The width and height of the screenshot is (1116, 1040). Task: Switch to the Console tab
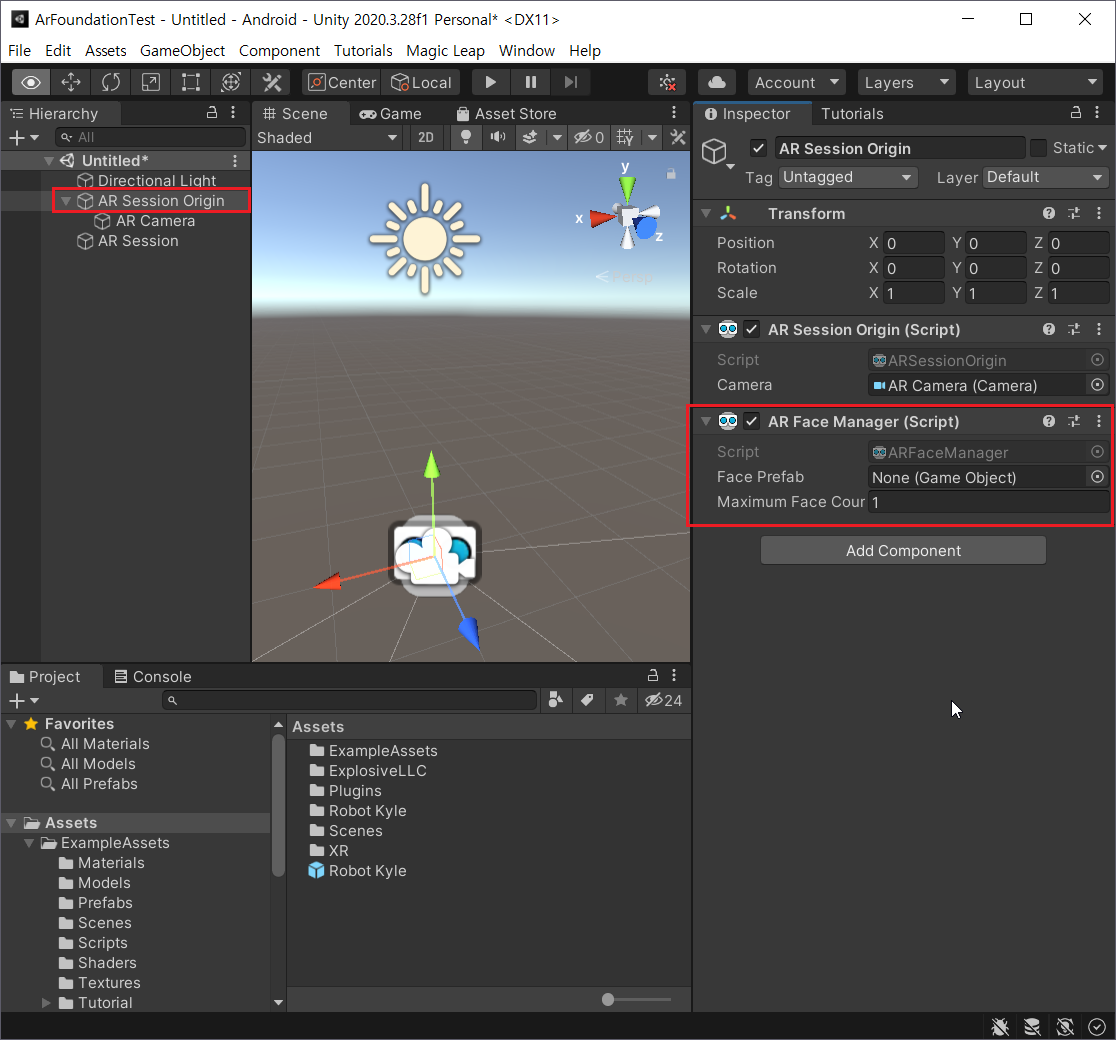click(x=152, y=677)
